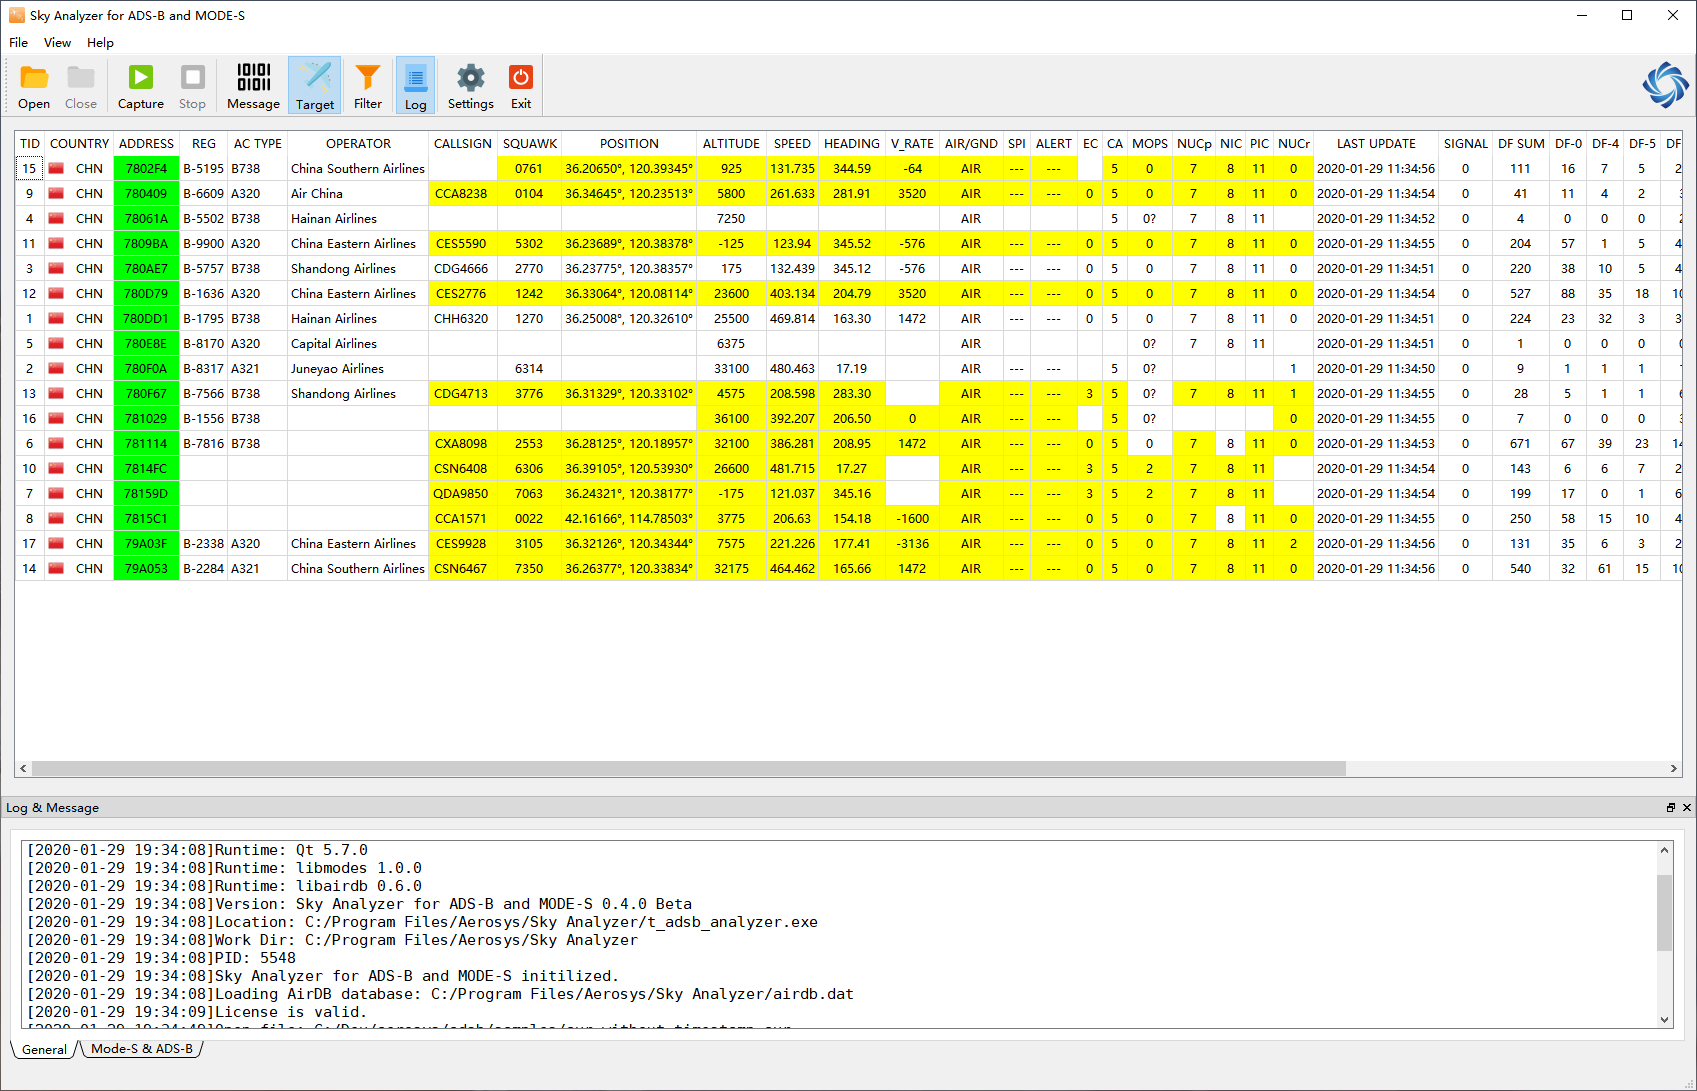
Task: Click registration B-5195 cell
Action: (x=203, y=168)
